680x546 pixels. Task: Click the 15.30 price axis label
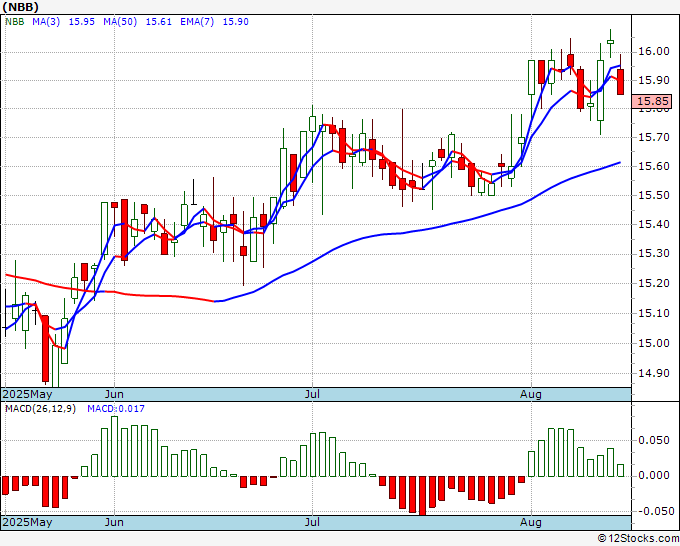pyautogui.click(x=654, y=253)
